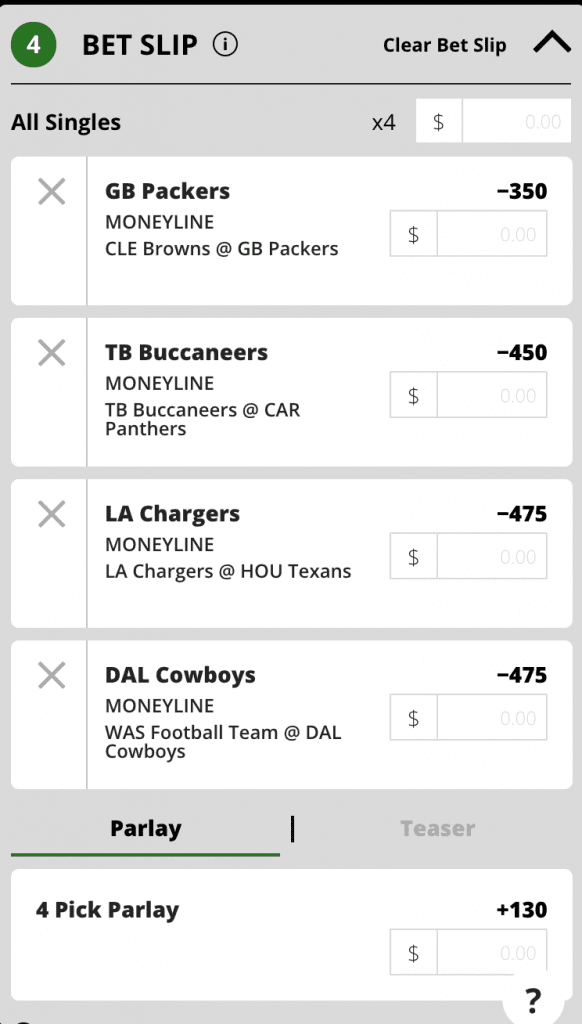Open the Bet Slip info icon
The height and width of the screenshot is (1024, 582).
[x=225, y=45]
